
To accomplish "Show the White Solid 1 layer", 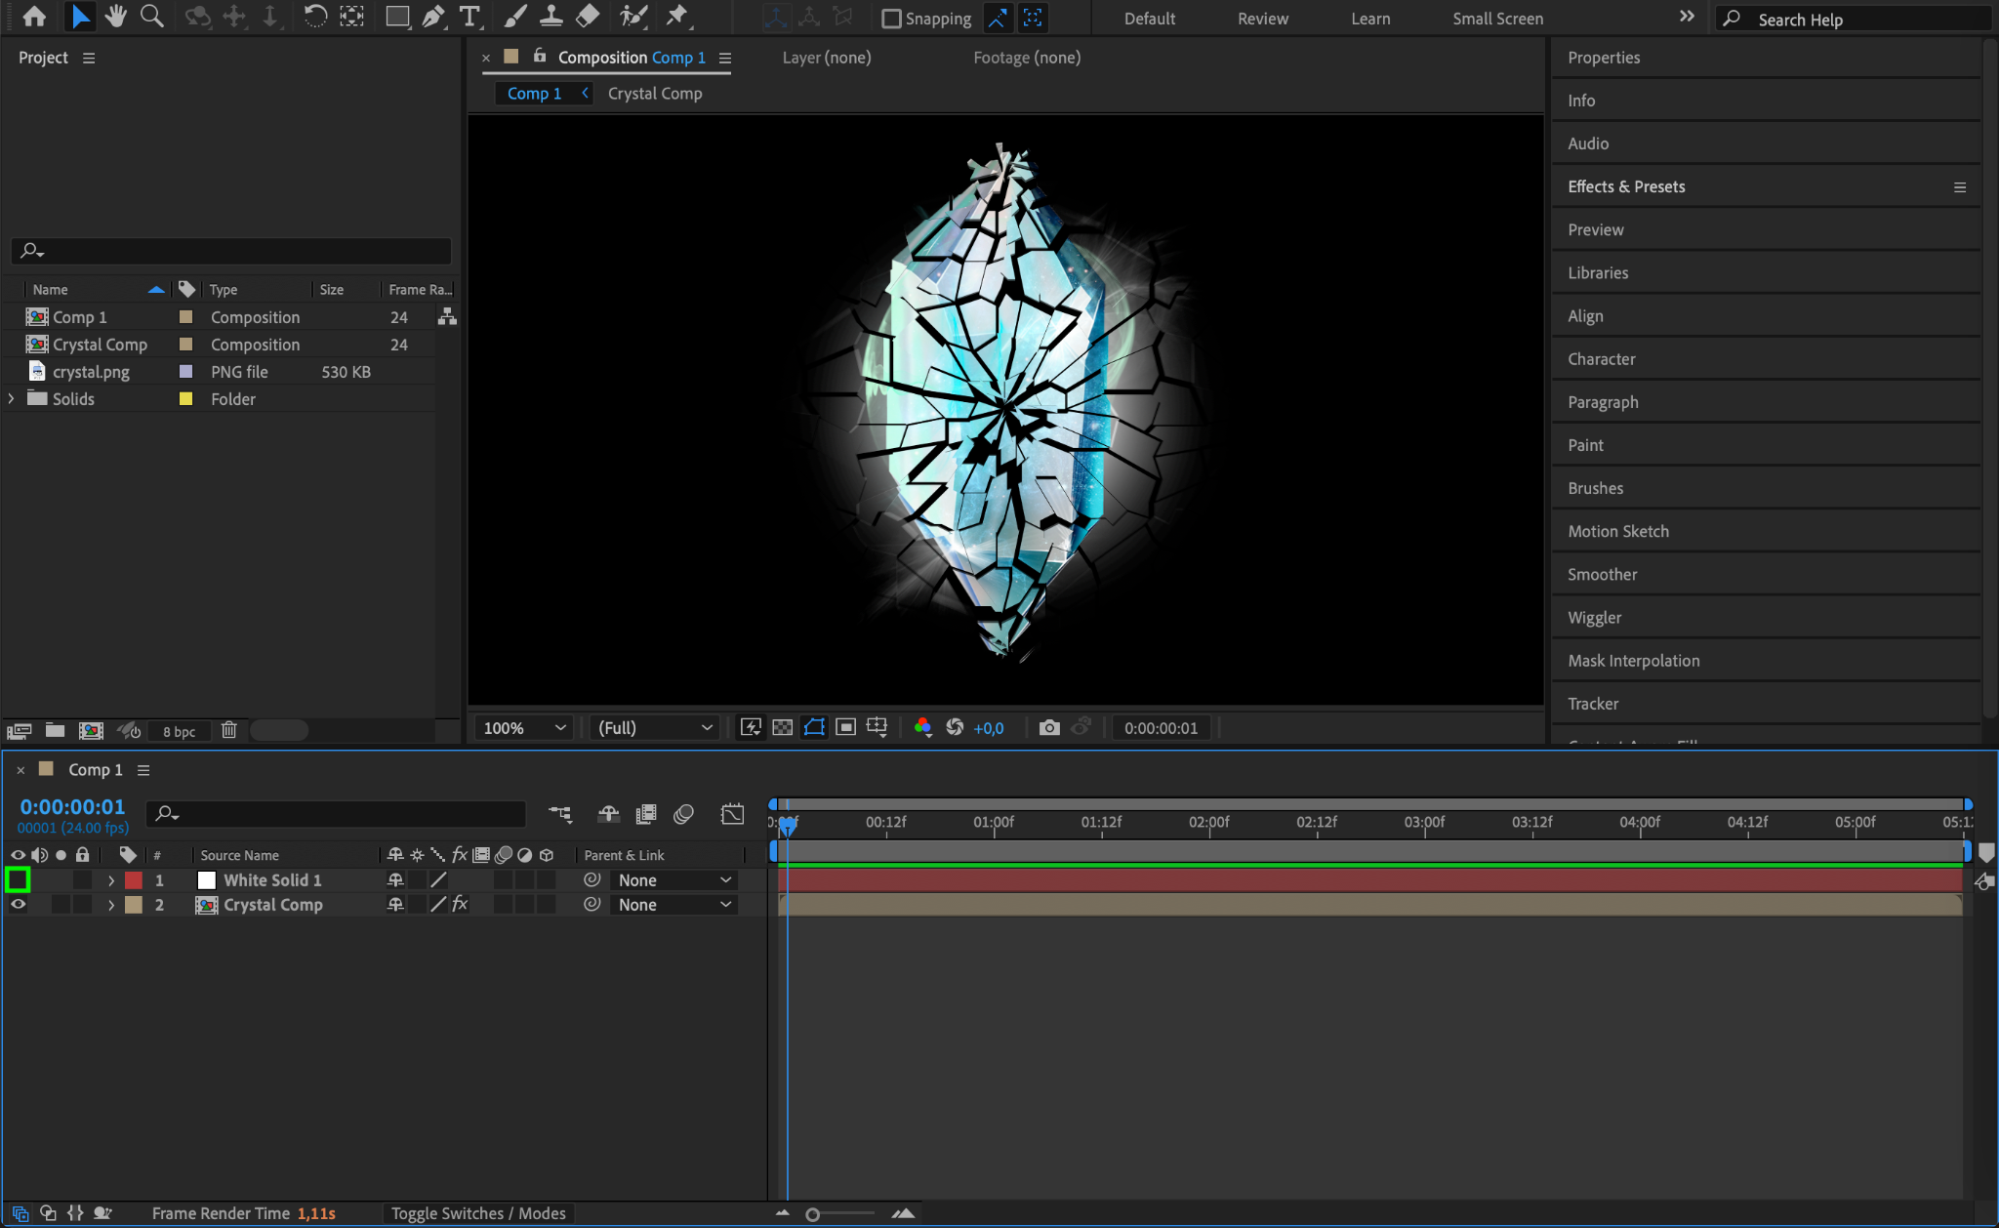I will click(18, 880).
